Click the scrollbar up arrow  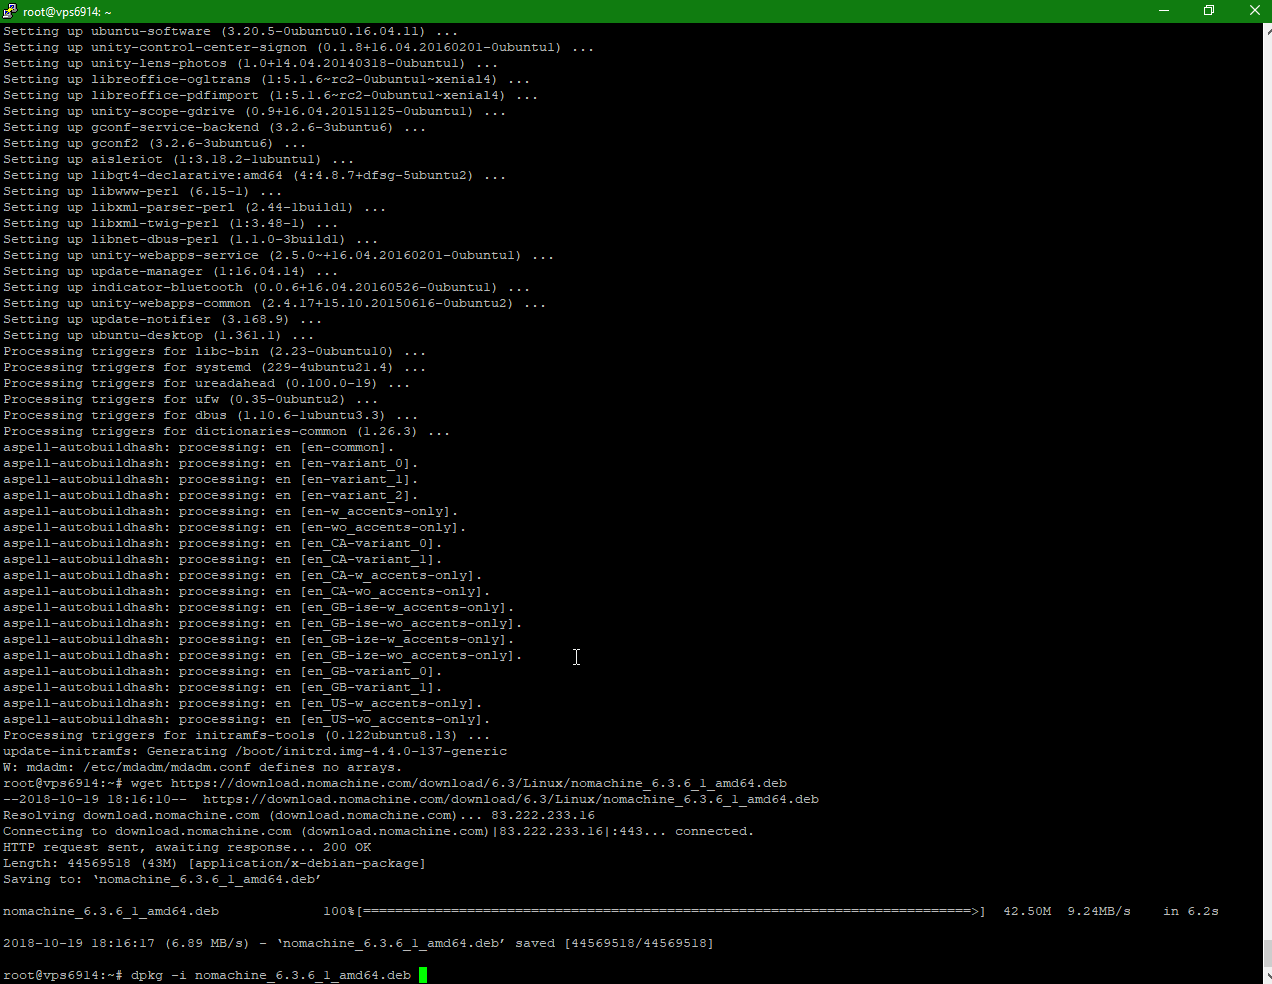pyautogui.click(x=1267, y=30)
